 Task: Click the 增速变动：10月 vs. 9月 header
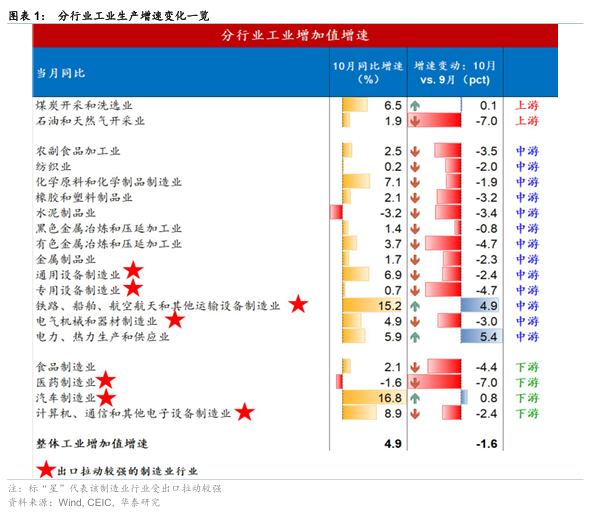click(455, 73)
